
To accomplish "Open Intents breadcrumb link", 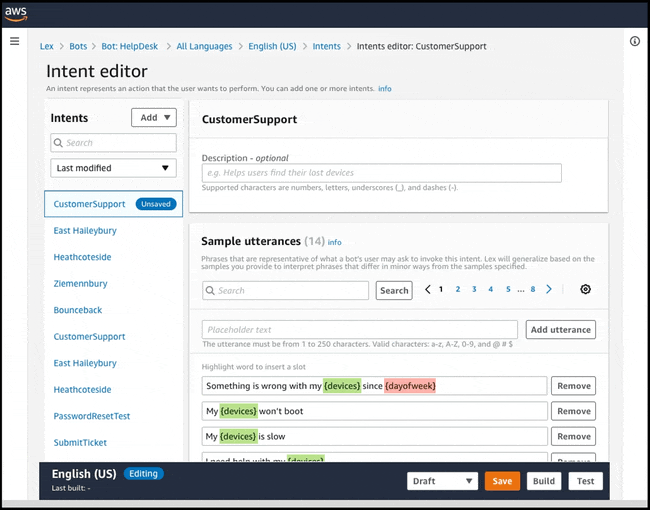I will (327, 46).
